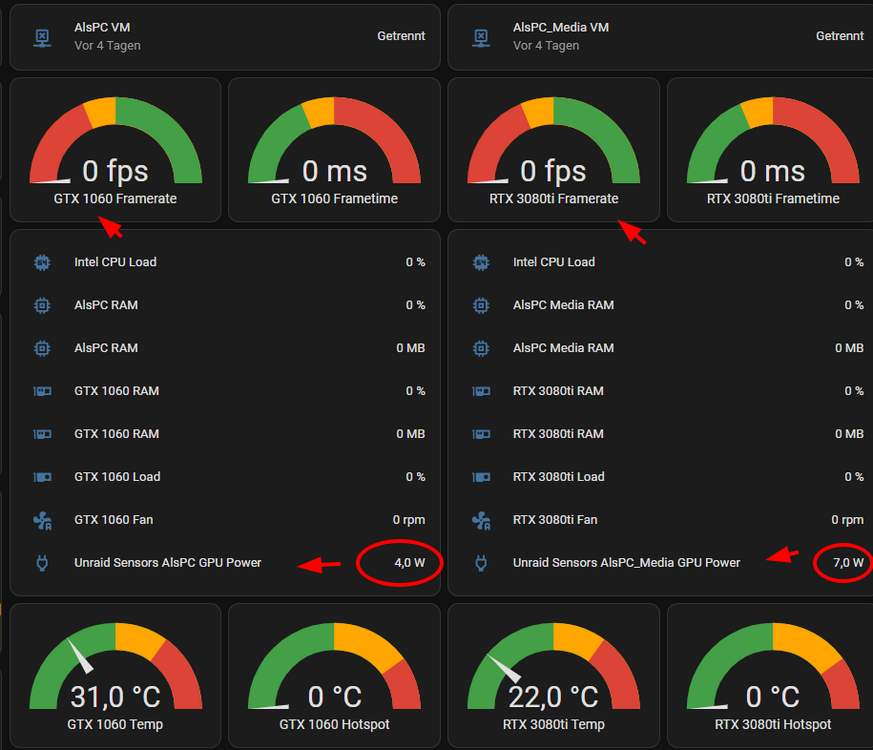Click the RTX 3080ti Fan icon
The image size is (873, 750).
tap(481, 520)
